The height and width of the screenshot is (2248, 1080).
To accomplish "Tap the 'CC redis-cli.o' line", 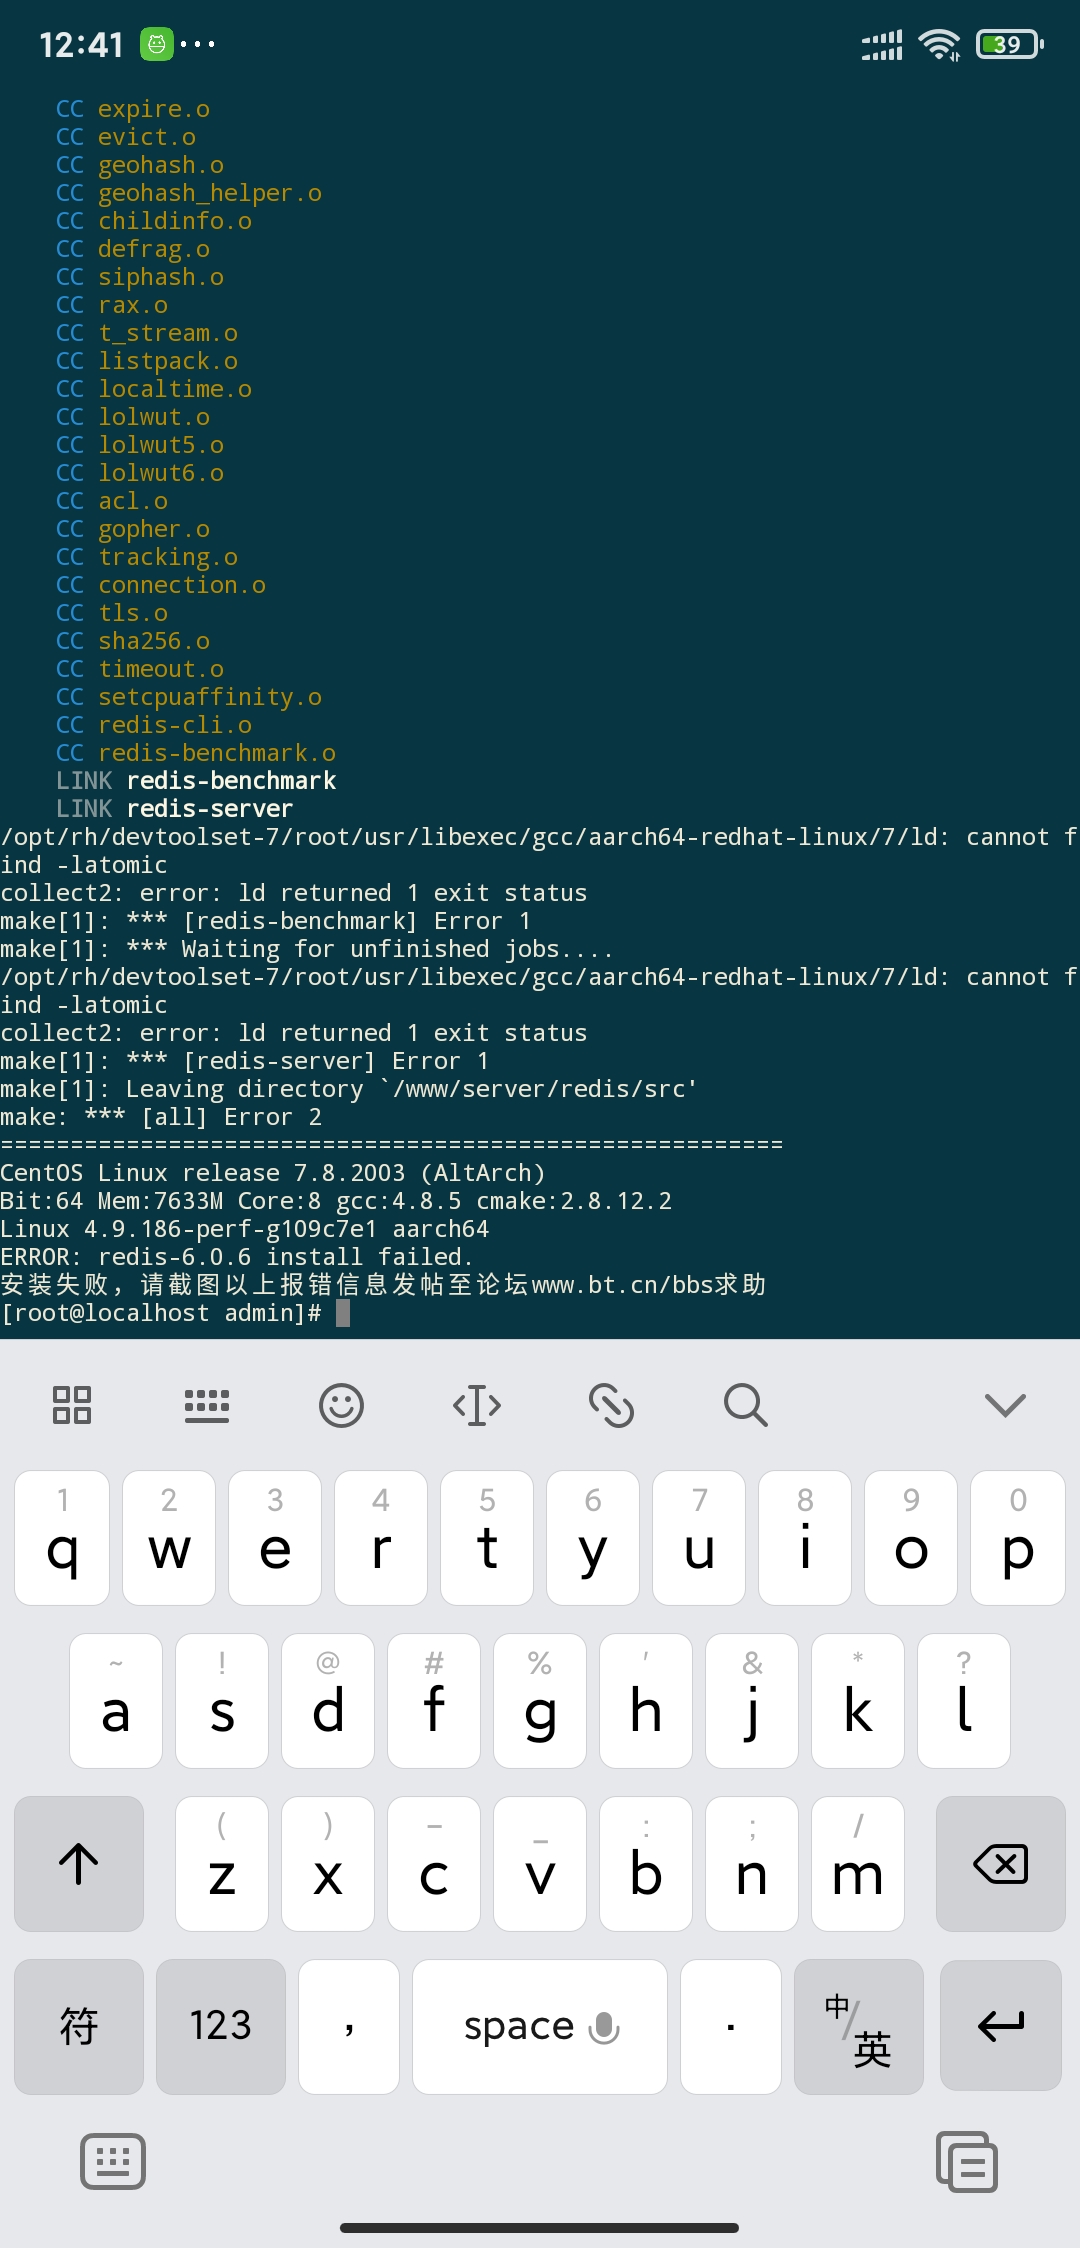I will (154, 724).
